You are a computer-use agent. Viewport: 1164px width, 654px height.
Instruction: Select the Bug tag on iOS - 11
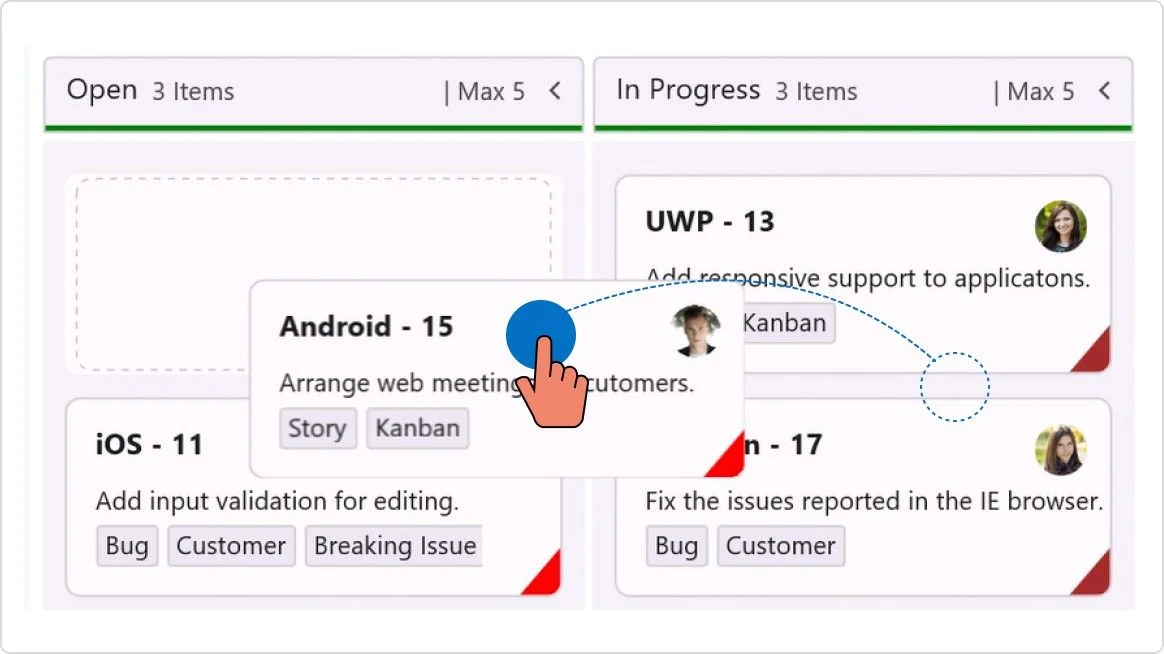tap(127, 546)
